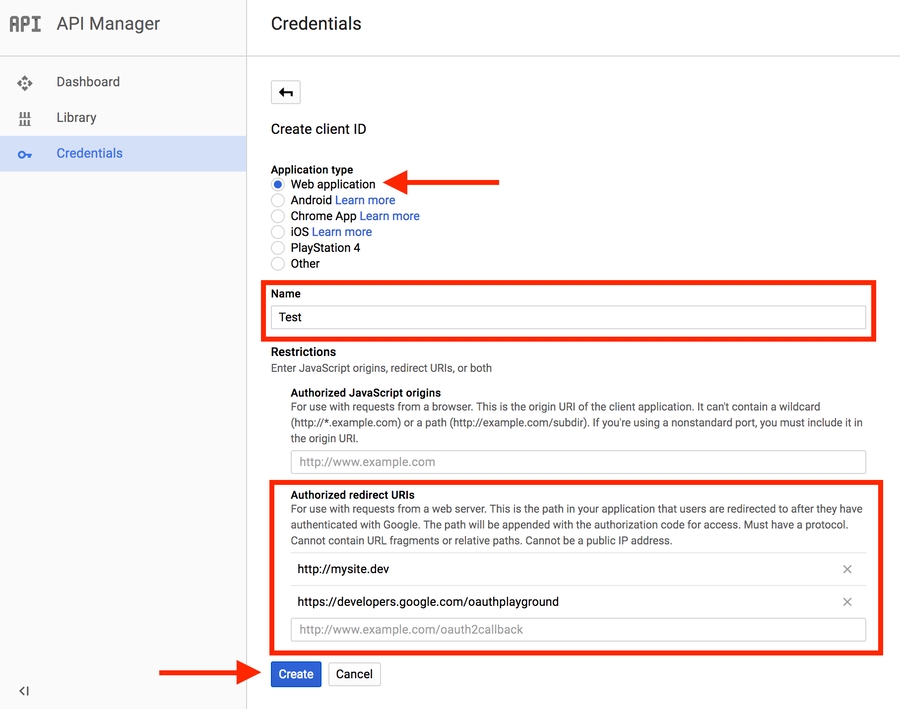900x709 pixels.
Task: Choose PlayStation 4 application type
Action: (278, 248)
